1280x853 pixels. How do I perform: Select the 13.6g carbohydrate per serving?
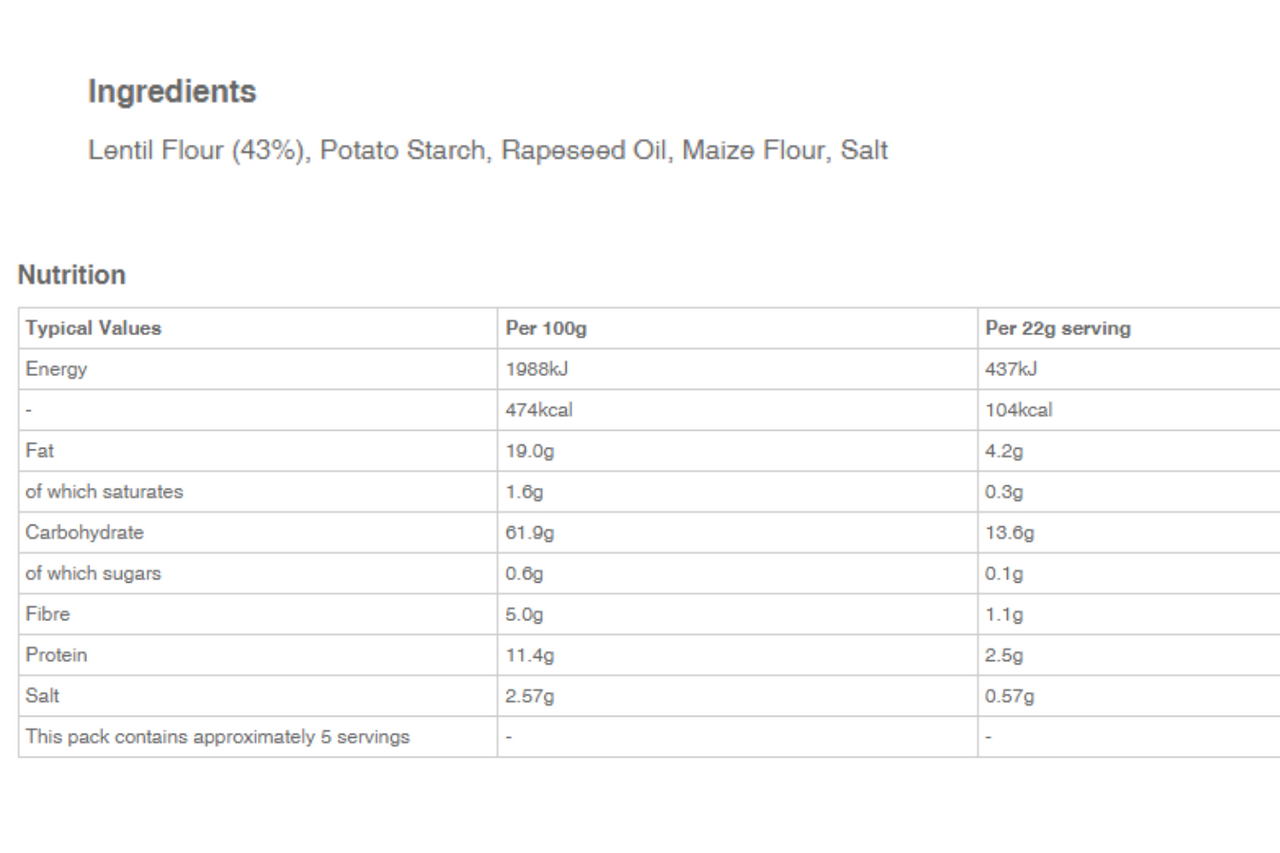pyautogui.click(x=1010, y=533)
